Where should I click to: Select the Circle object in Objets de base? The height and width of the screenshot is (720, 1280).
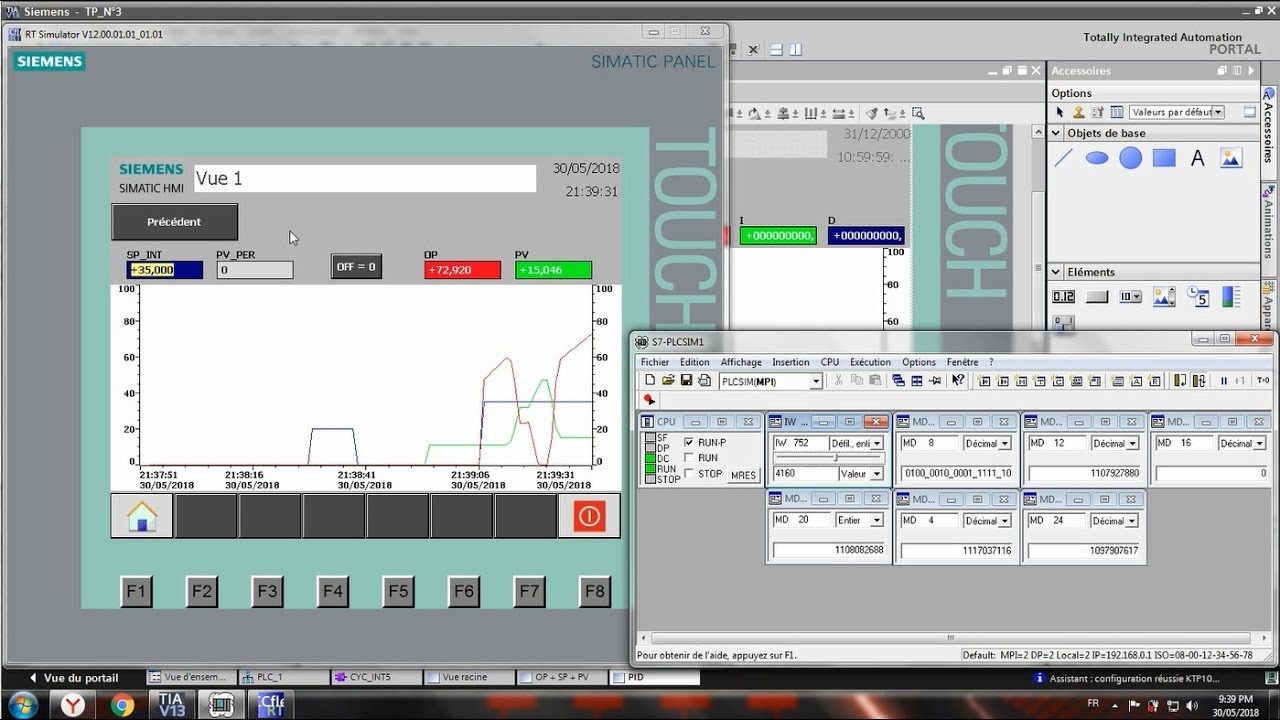click(x=1130, y=158)
